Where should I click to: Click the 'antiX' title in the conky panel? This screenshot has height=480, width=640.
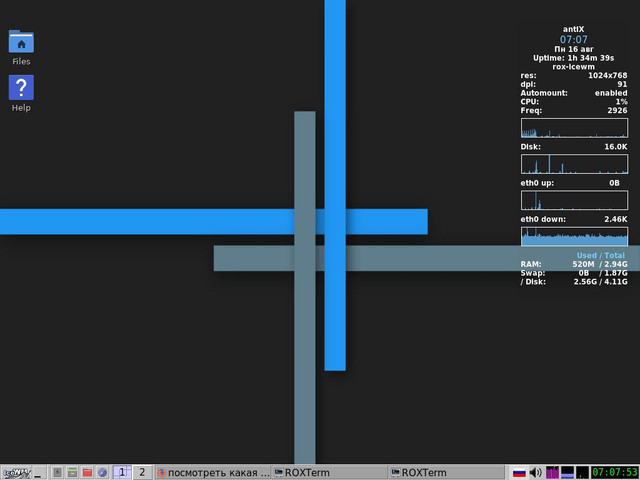pyautogui.click(x=573, y=29)
